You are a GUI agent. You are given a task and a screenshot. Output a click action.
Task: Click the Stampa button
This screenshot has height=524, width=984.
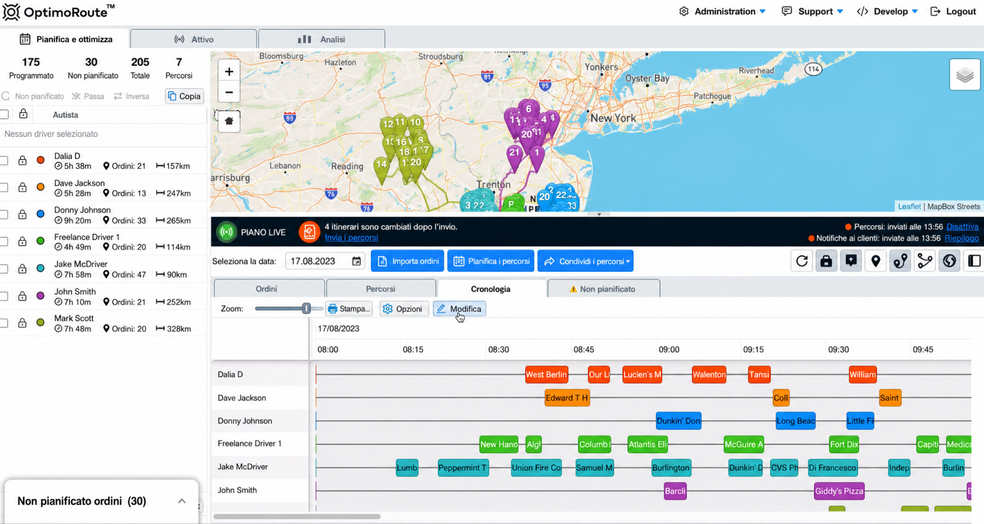coord(349,309)
